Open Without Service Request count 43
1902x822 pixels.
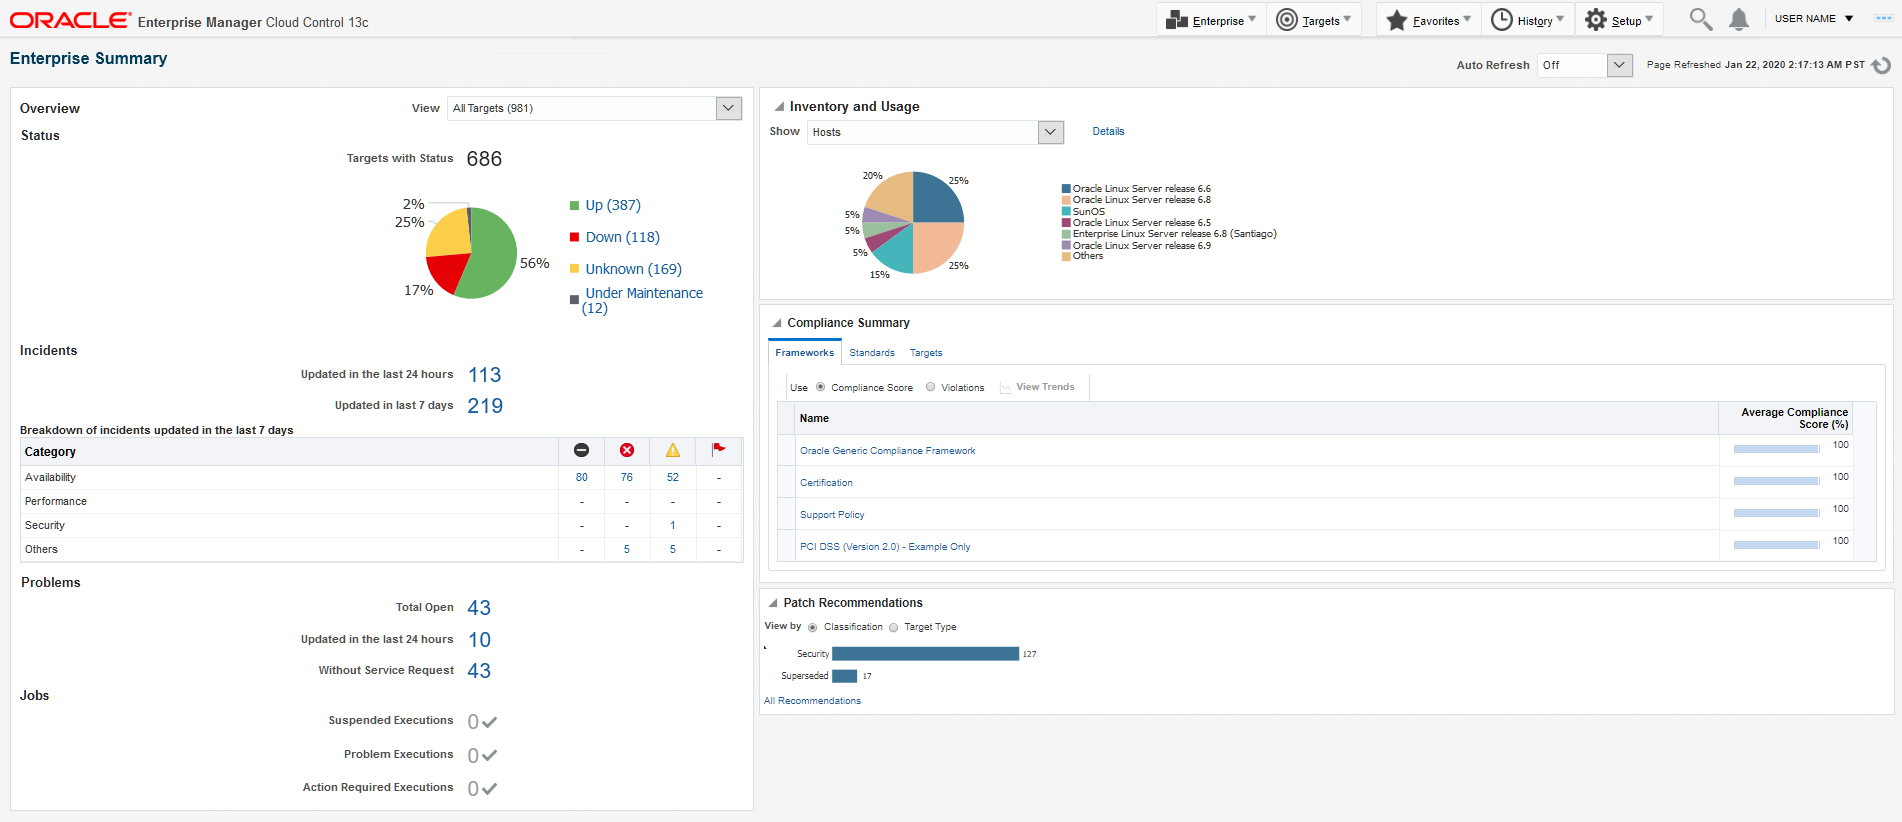pos(479,671)
